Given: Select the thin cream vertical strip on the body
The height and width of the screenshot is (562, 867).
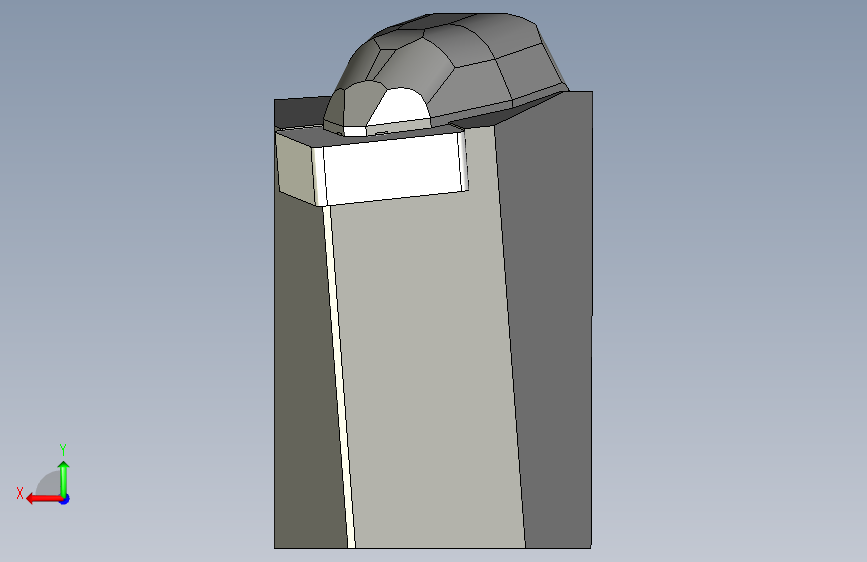Looking at the screenshot, I should click(x=340, y=376).
